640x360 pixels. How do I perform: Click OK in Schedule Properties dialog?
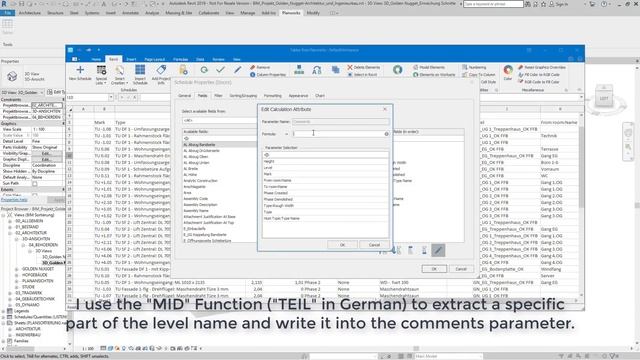434,269
